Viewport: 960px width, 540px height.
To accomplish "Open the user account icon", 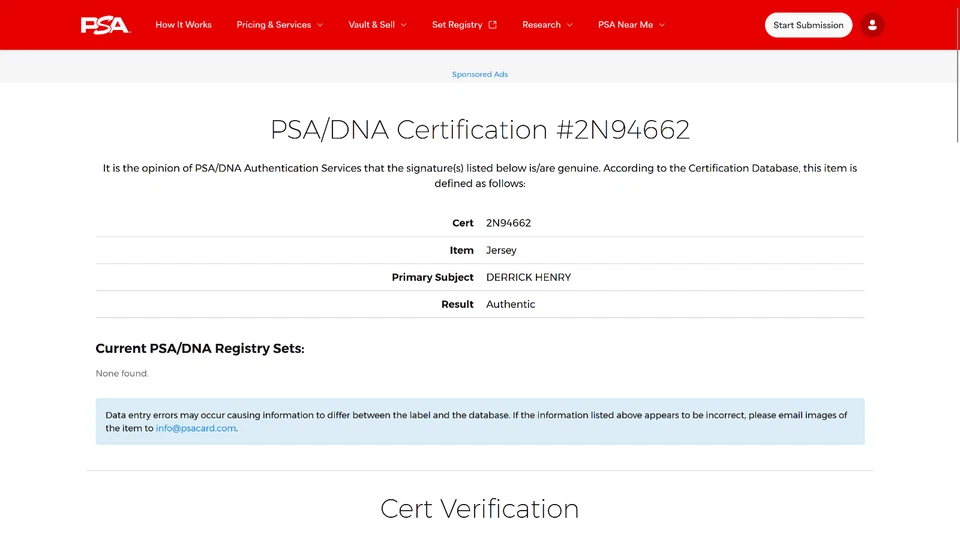I will click(x=872, y=25).
